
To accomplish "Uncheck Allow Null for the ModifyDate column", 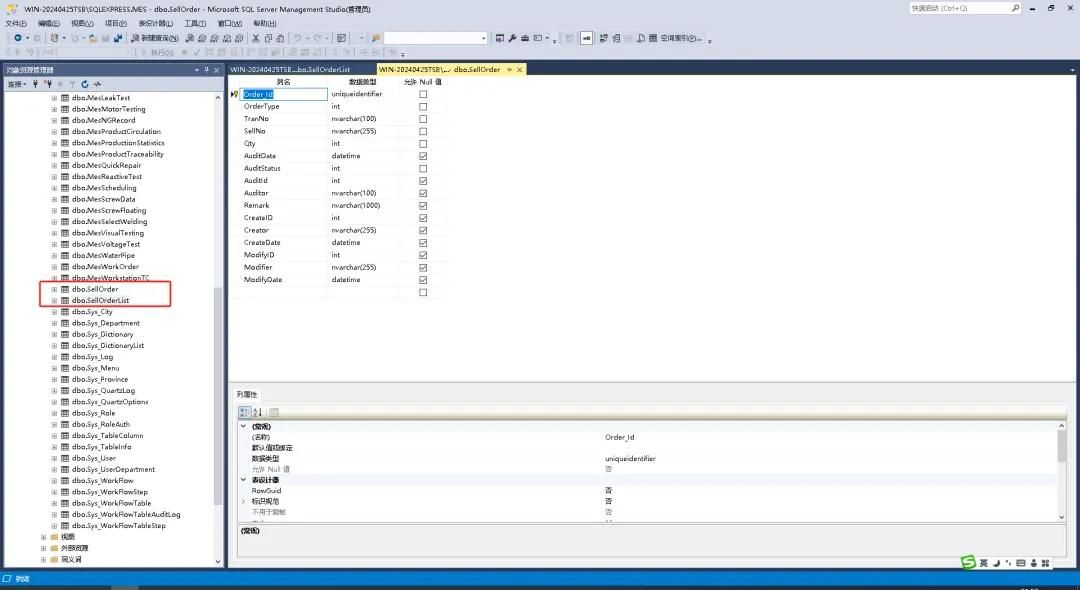I will (x=423, y=280).
